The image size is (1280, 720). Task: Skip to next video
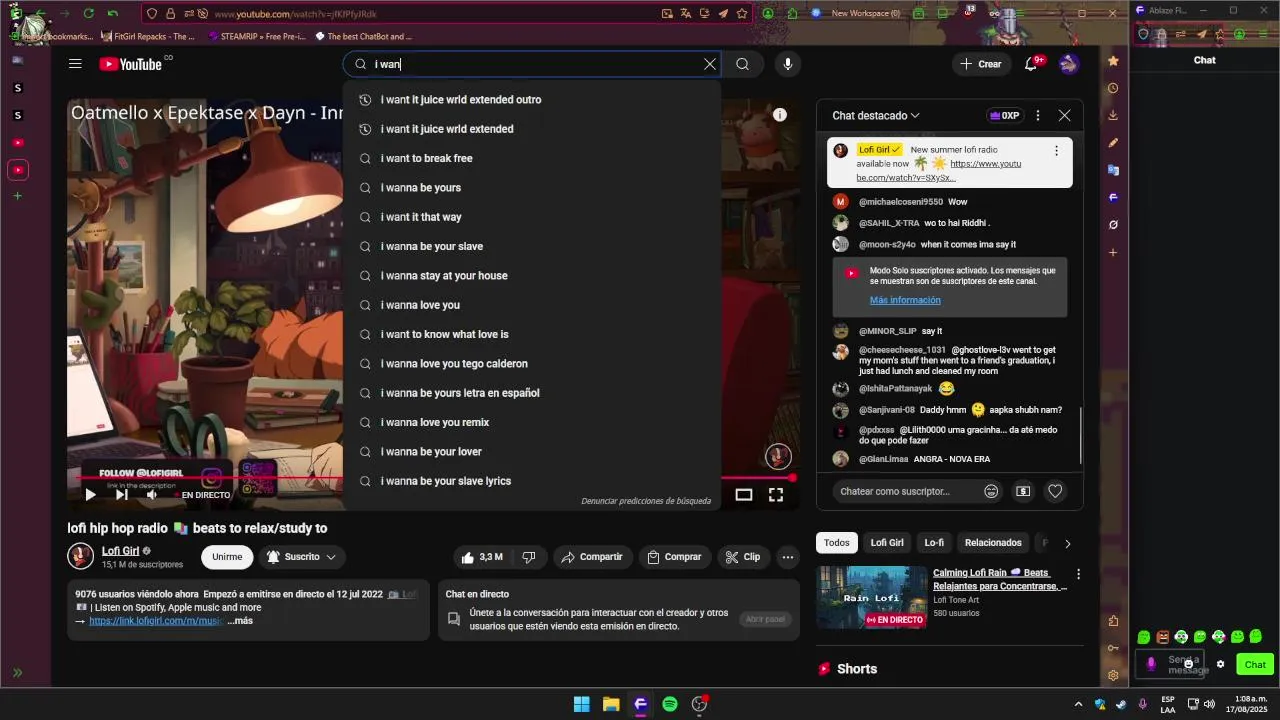[121, 494]
